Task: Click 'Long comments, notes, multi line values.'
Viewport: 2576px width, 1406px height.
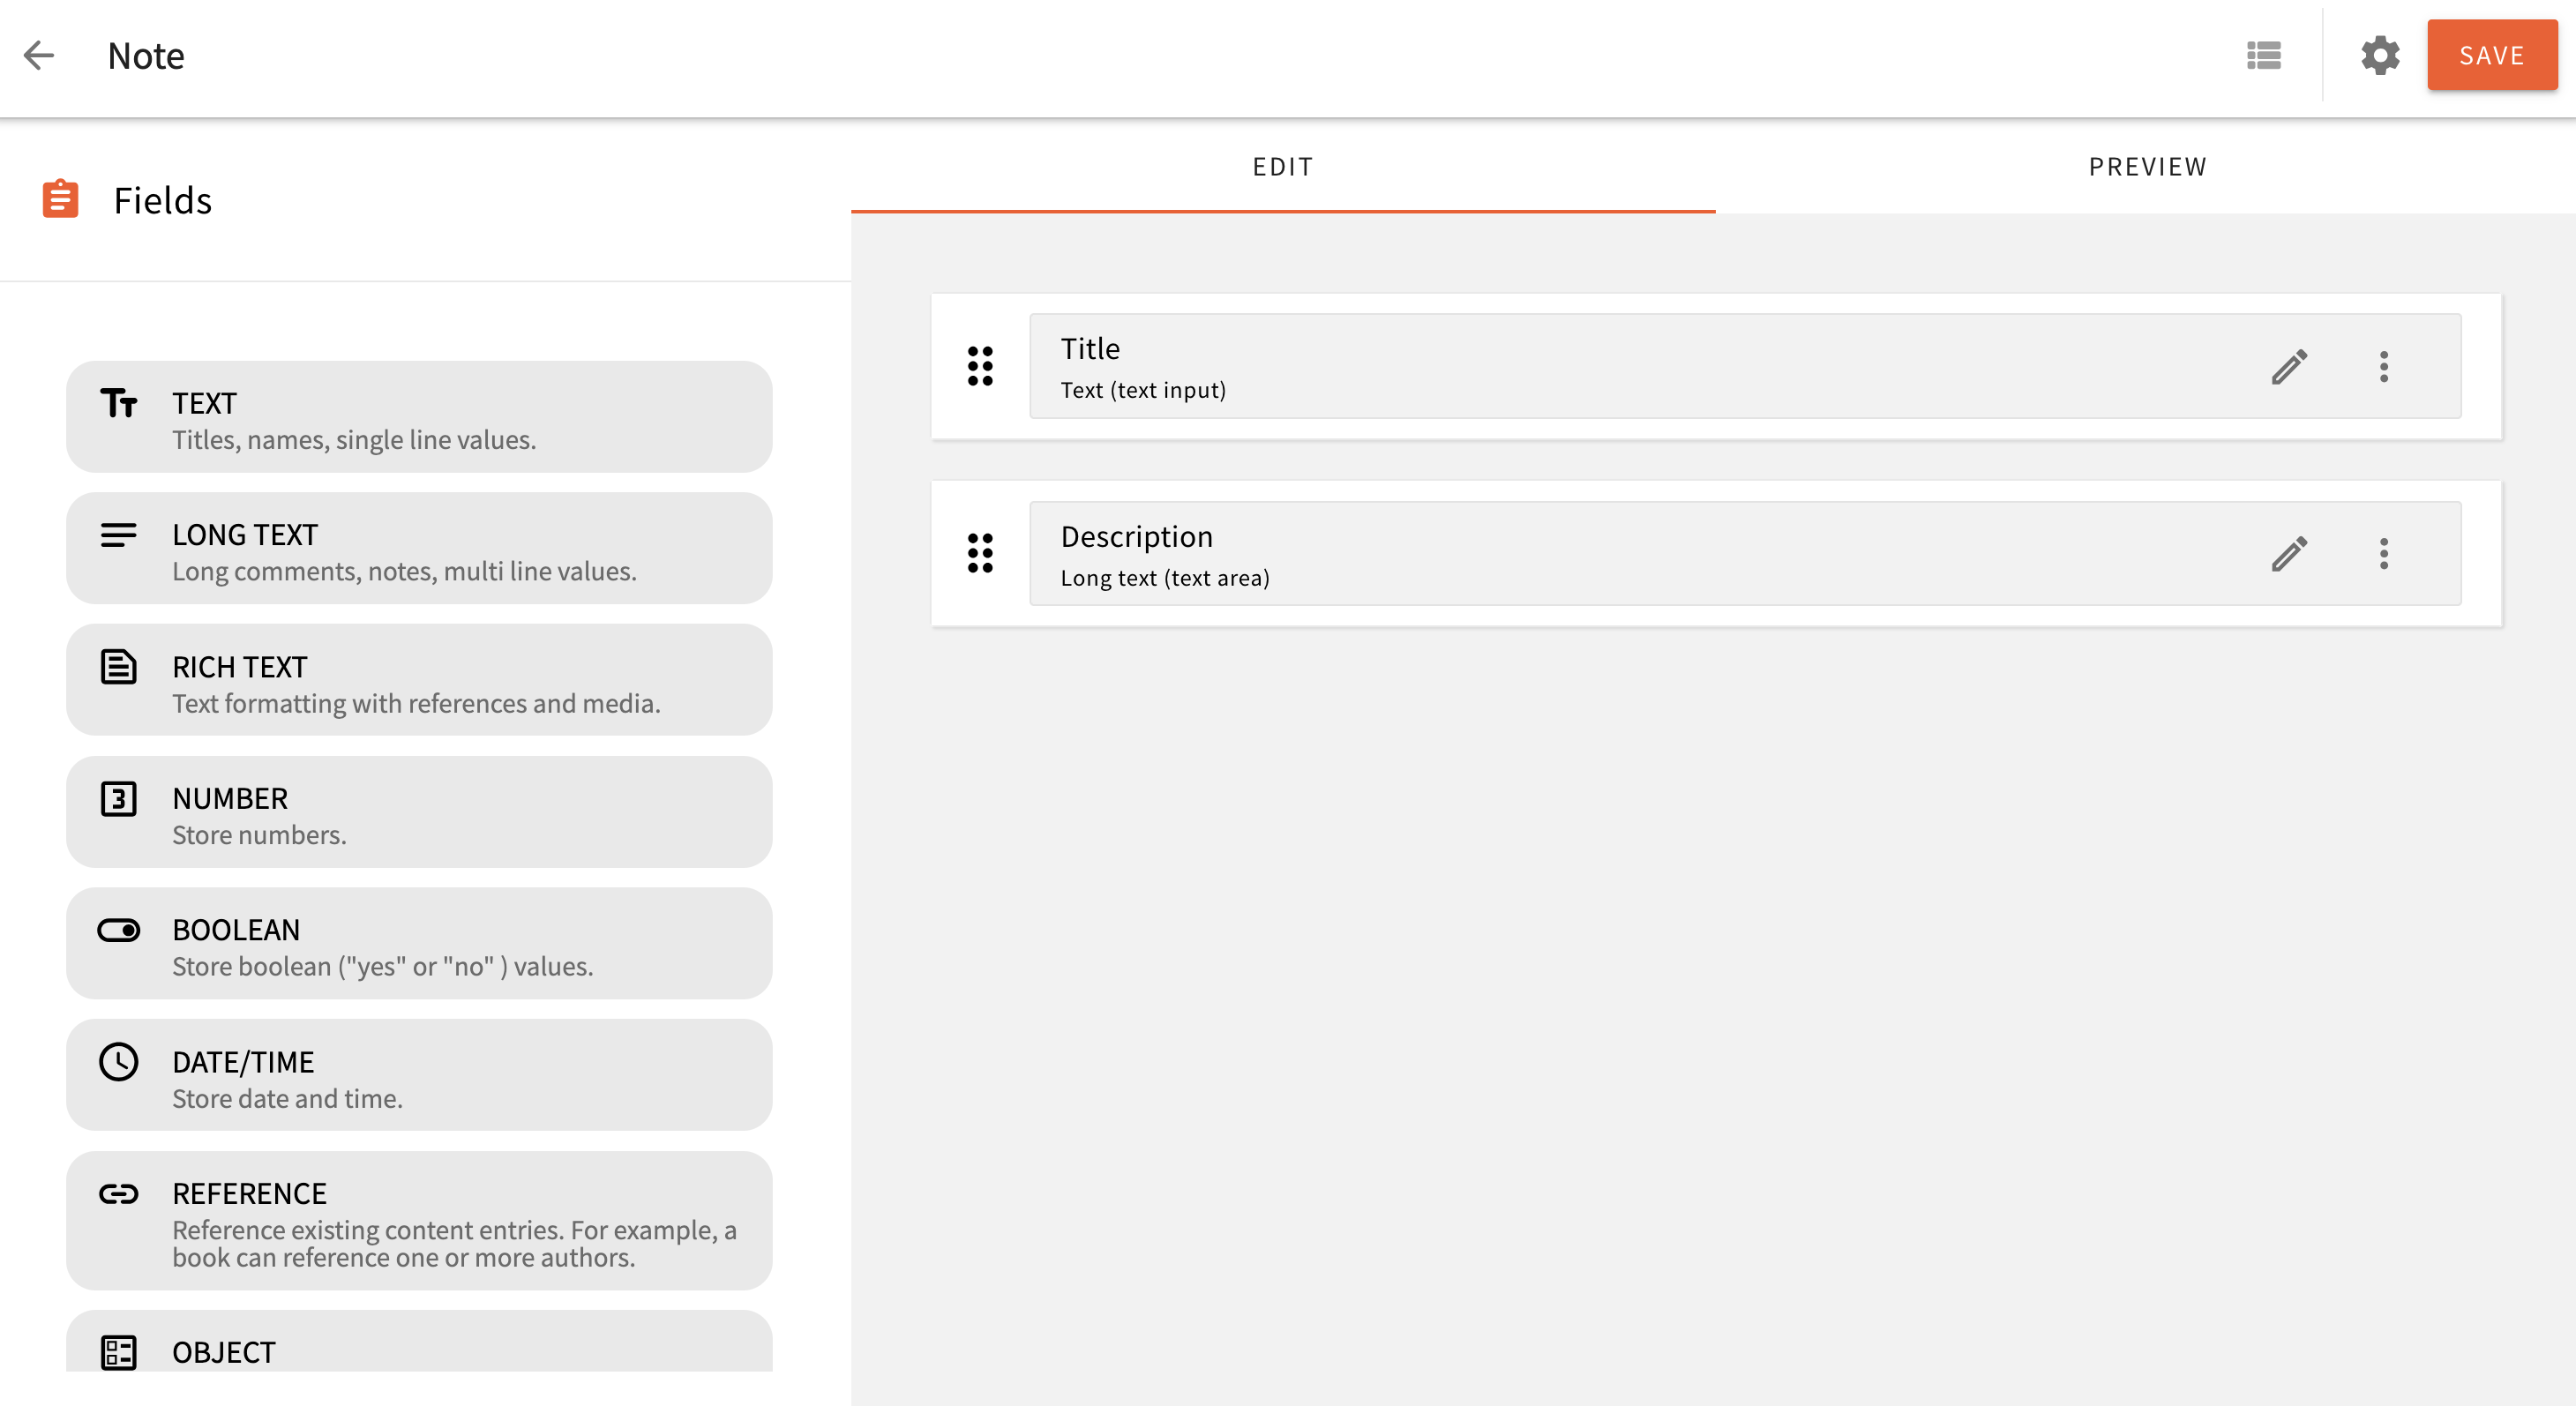Action: coord(404,572)
